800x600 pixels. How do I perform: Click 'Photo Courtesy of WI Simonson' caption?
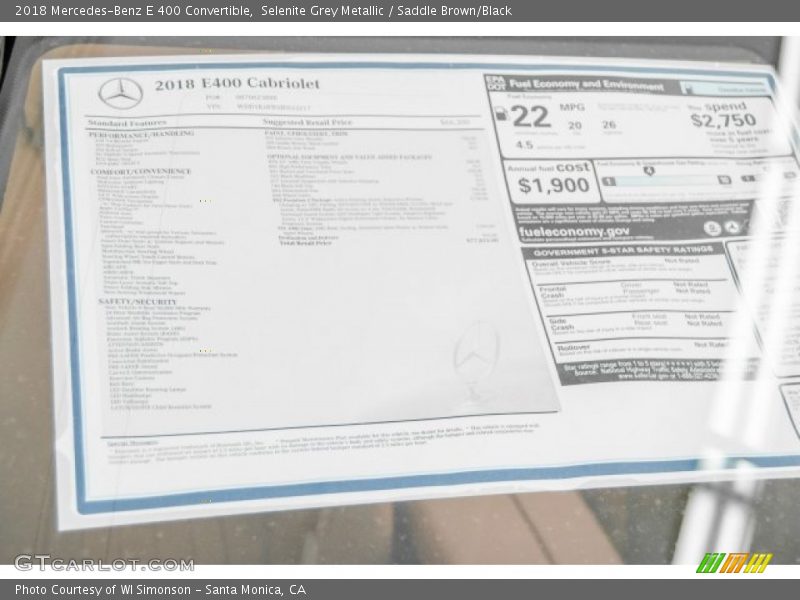(160, 590)
